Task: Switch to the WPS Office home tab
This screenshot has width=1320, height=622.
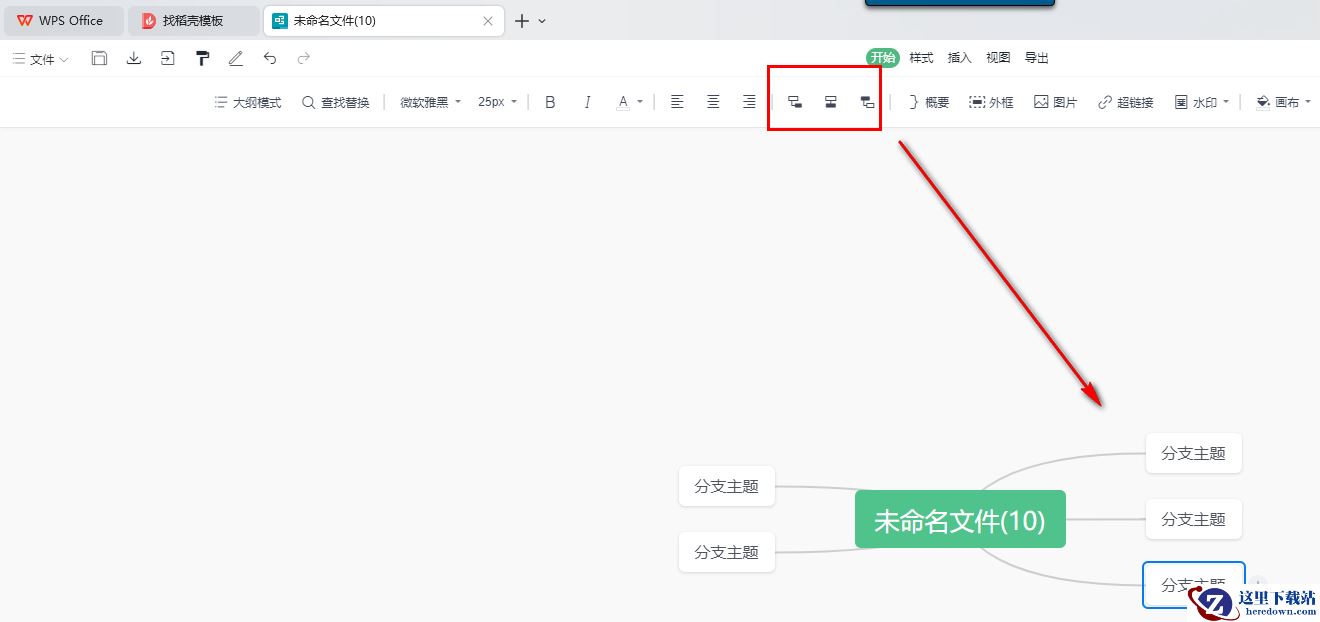Action: 63,20
